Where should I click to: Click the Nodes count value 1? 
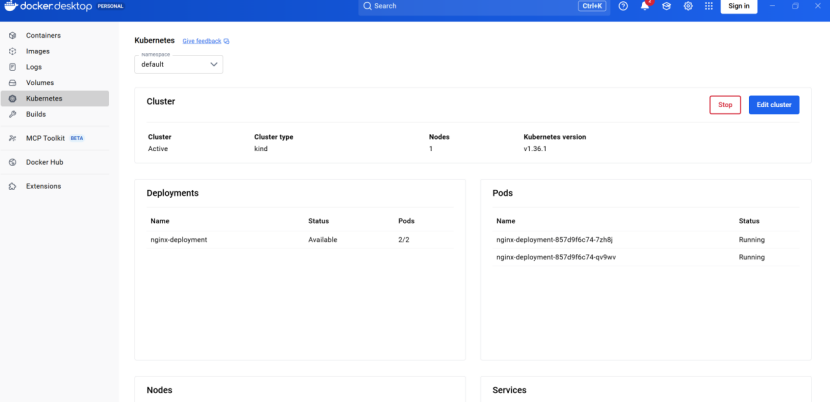[431, 149]
